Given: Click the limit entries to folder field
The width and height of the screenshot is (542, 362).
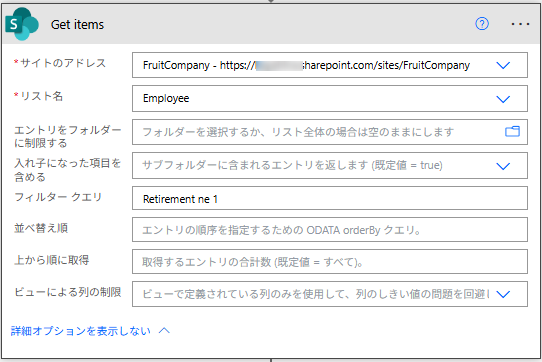Looking at the screenshot, I should pos(330,132).
